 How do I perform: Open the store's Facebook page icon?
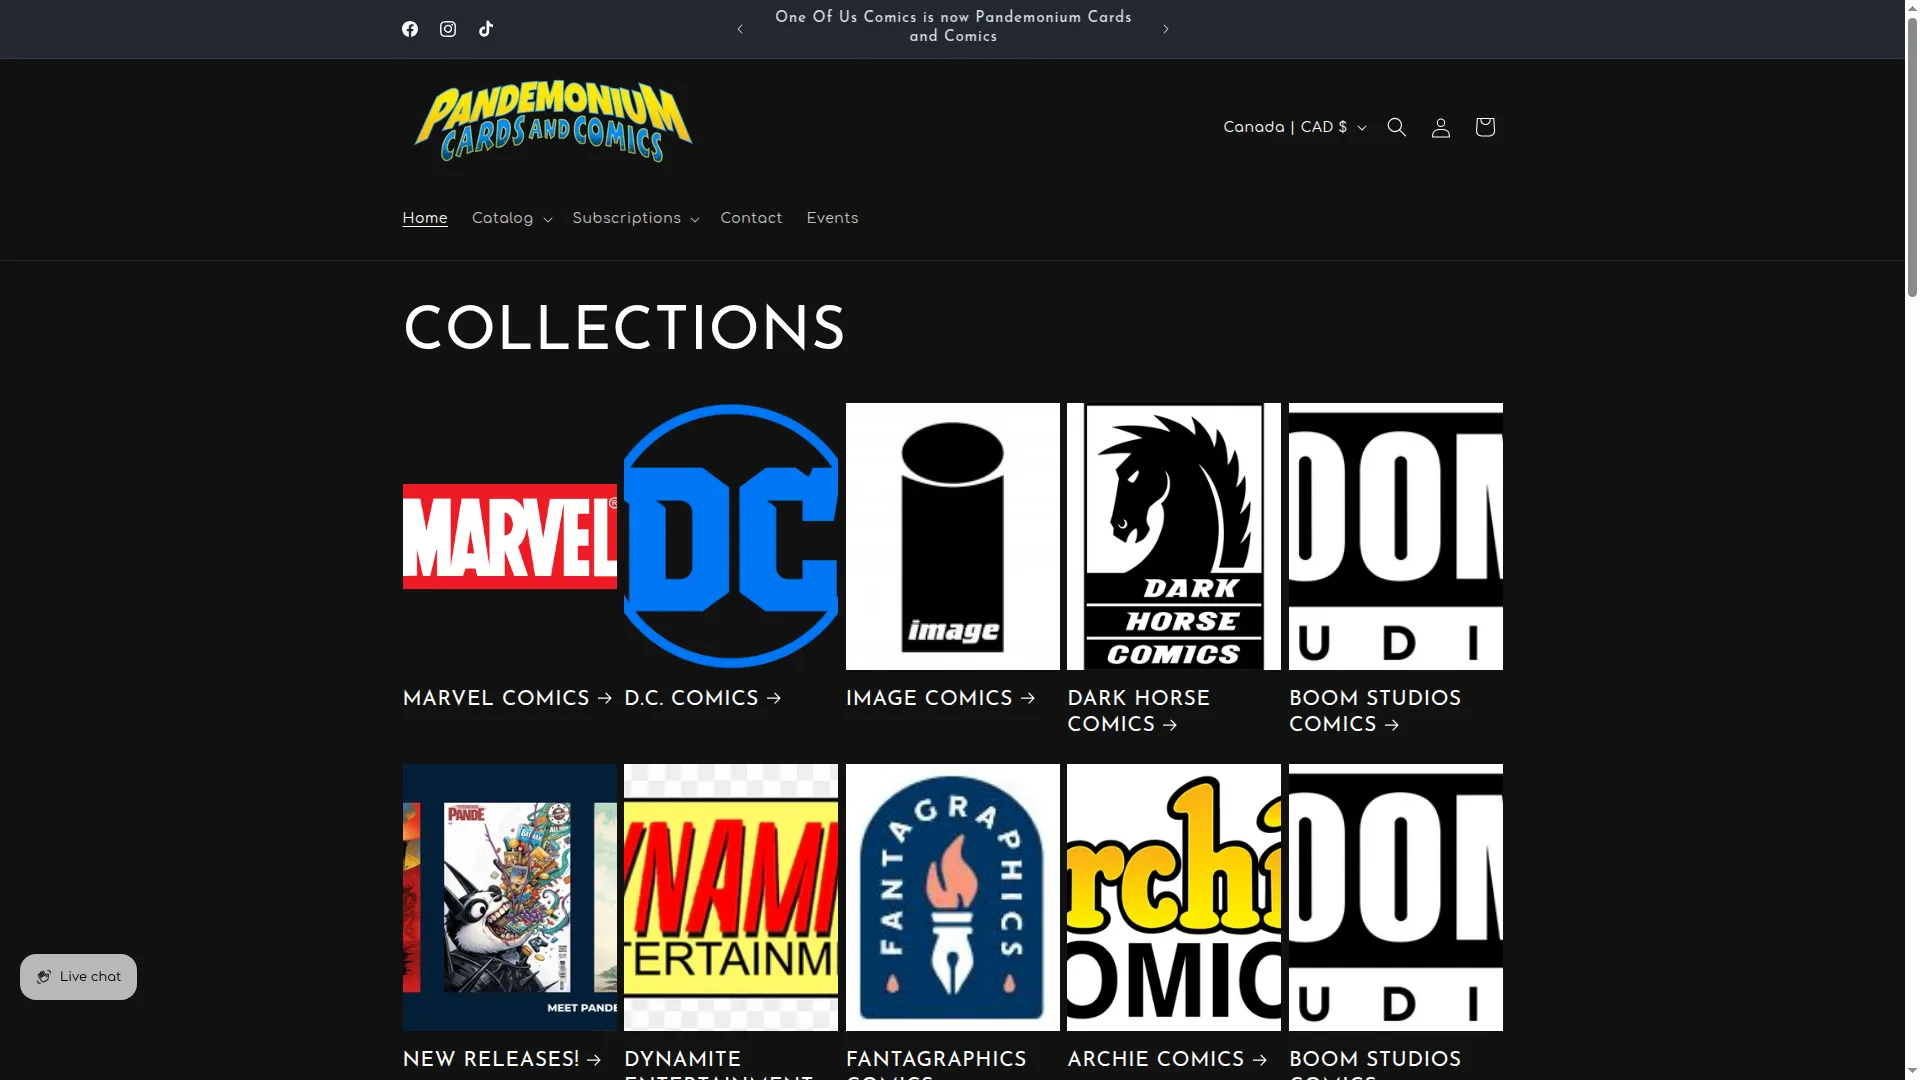tap(410, 29)
